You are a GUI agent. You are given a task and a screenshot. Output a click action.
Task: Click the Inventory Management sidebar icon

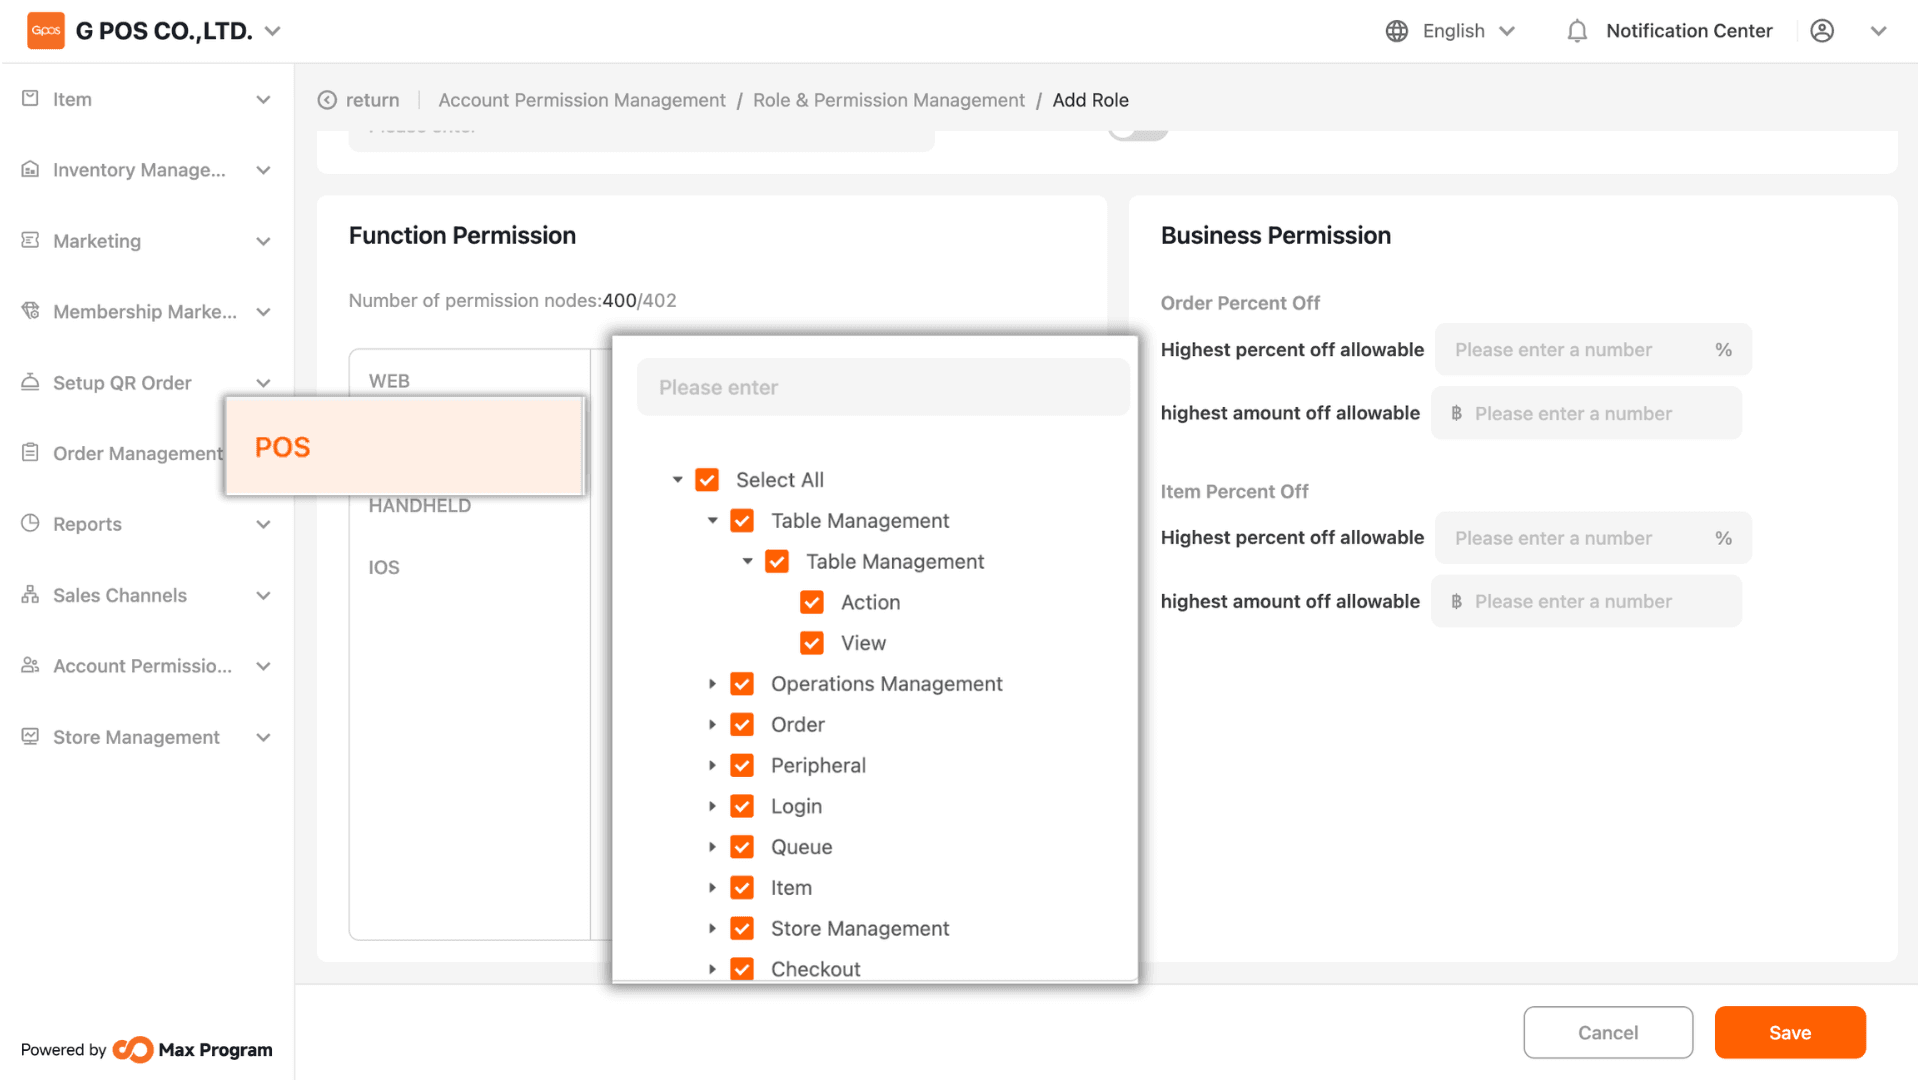point(30,169)
